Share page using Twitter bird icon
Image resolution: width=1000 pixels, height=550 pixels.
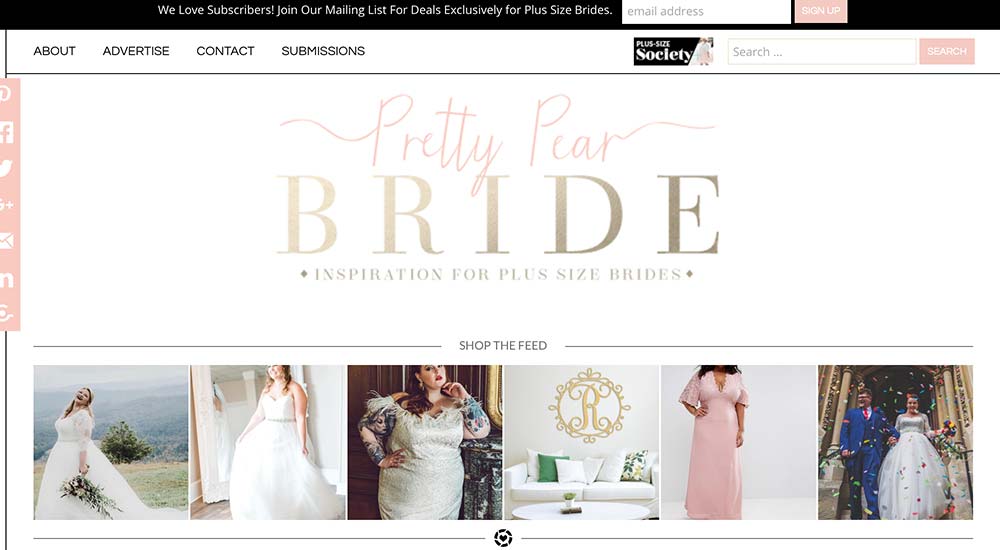coord(6,168)
